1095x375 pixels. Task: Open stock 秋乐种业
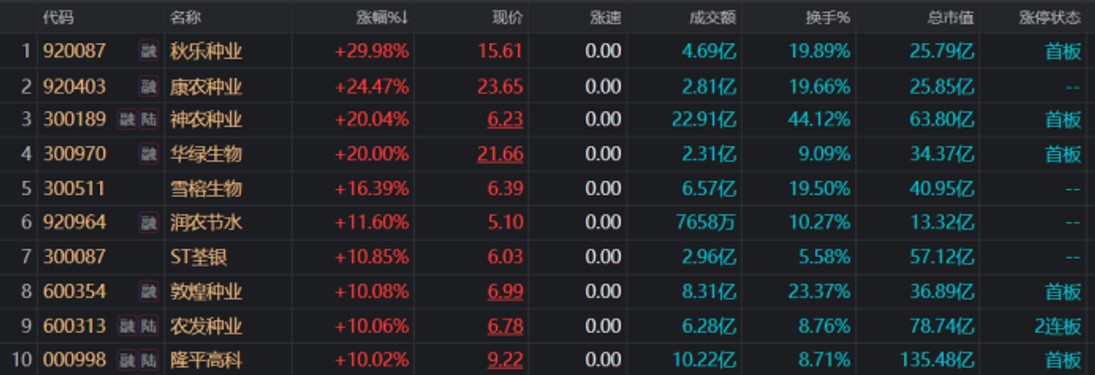[x=206, y=52]
